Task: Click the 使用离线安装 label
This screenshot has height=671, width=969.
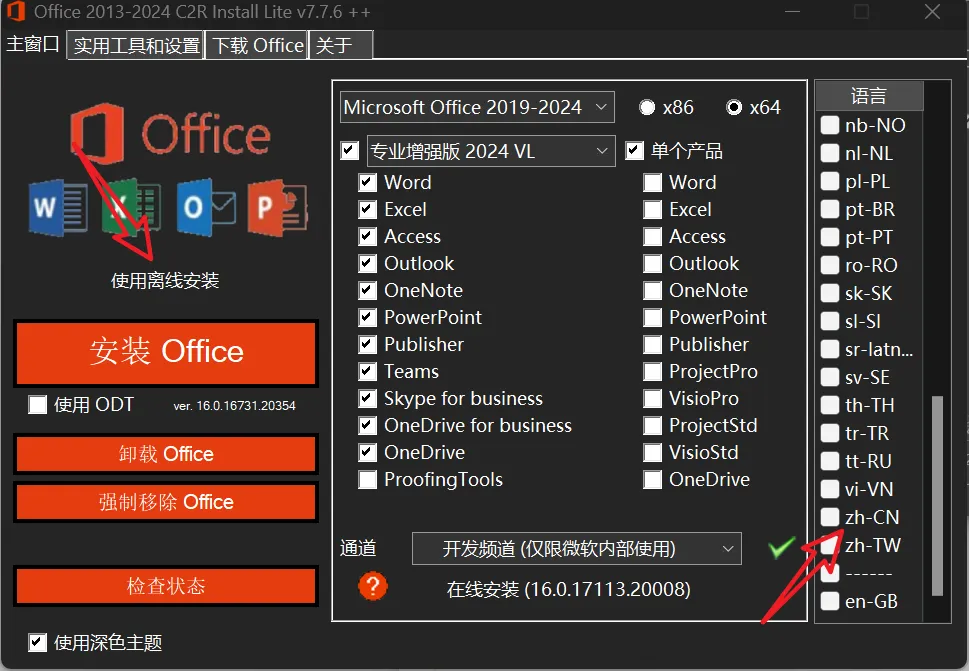Action: pyautogui.click(x=165, y=281)
